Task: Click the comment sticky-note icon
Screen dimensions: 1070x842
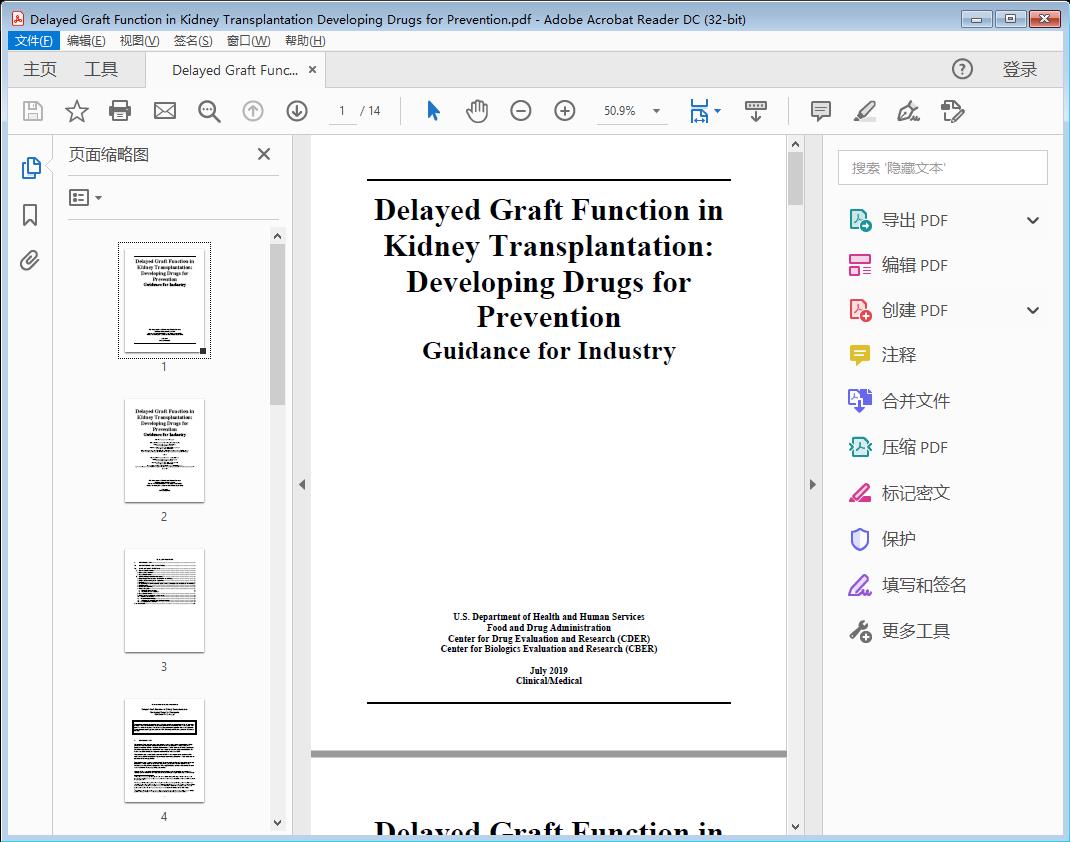Action: tap(819, 111)
